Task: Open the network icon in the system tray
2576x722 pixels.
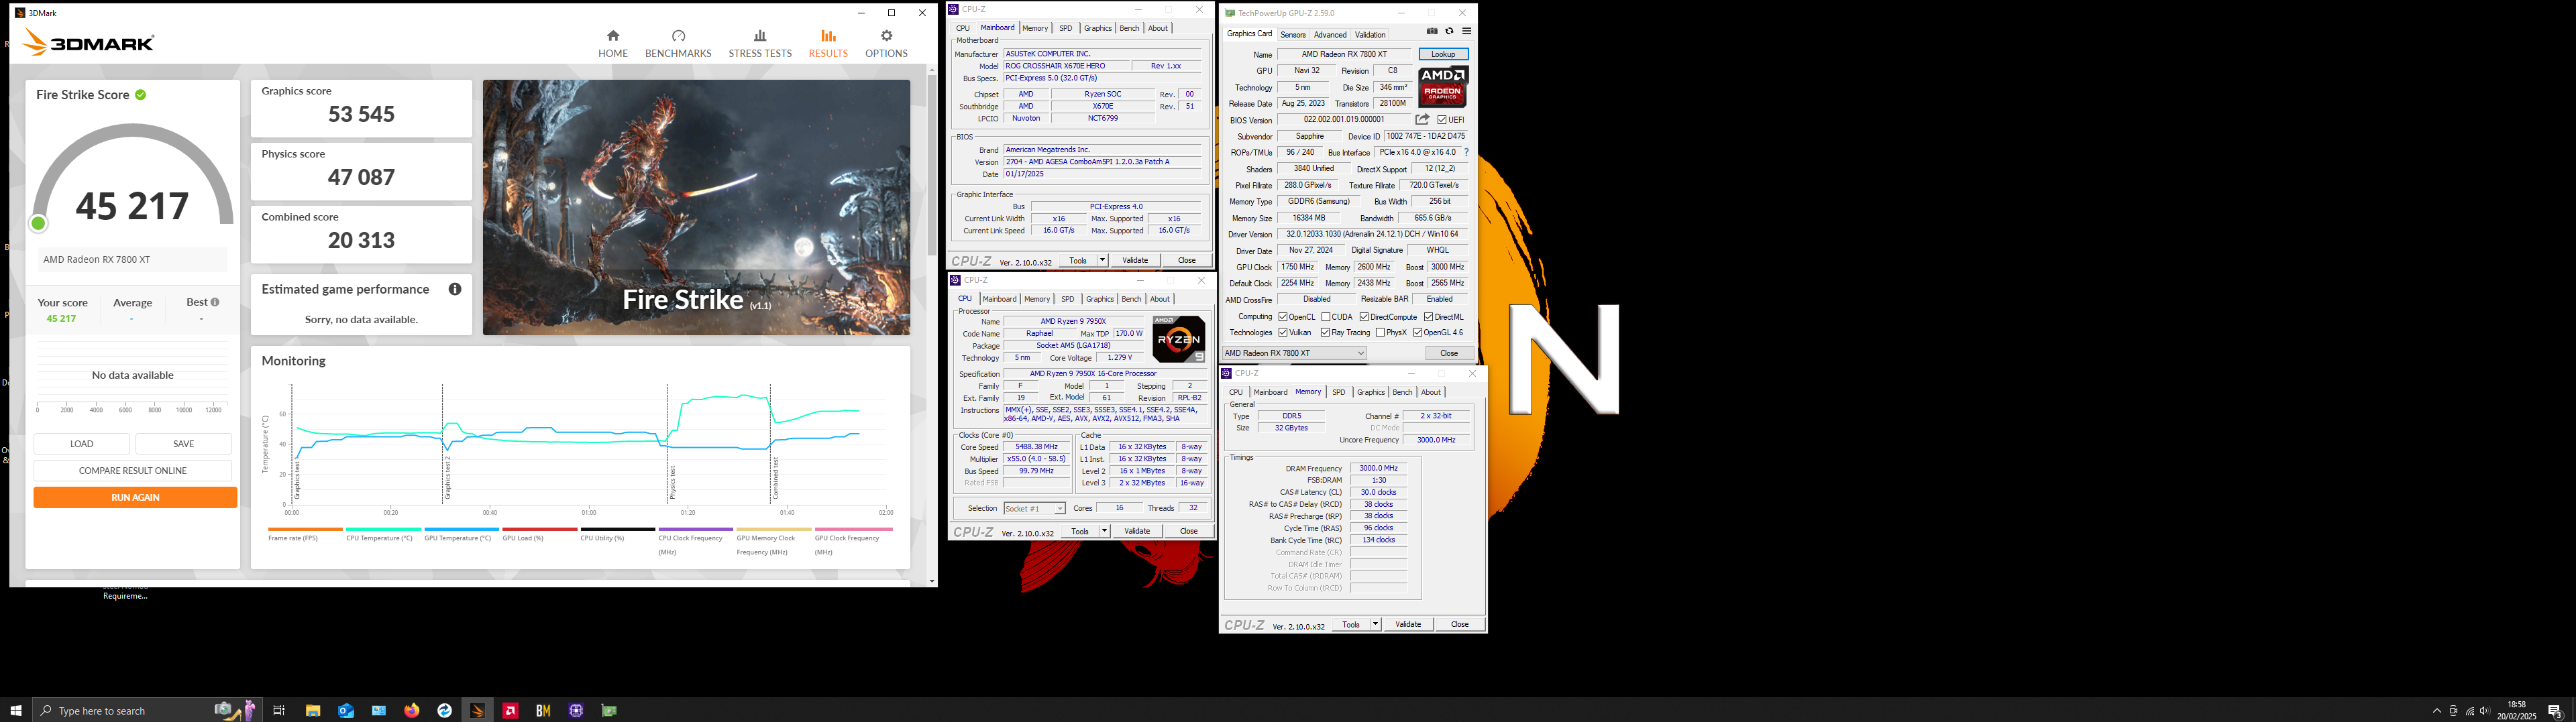Action: point(2470,711)
